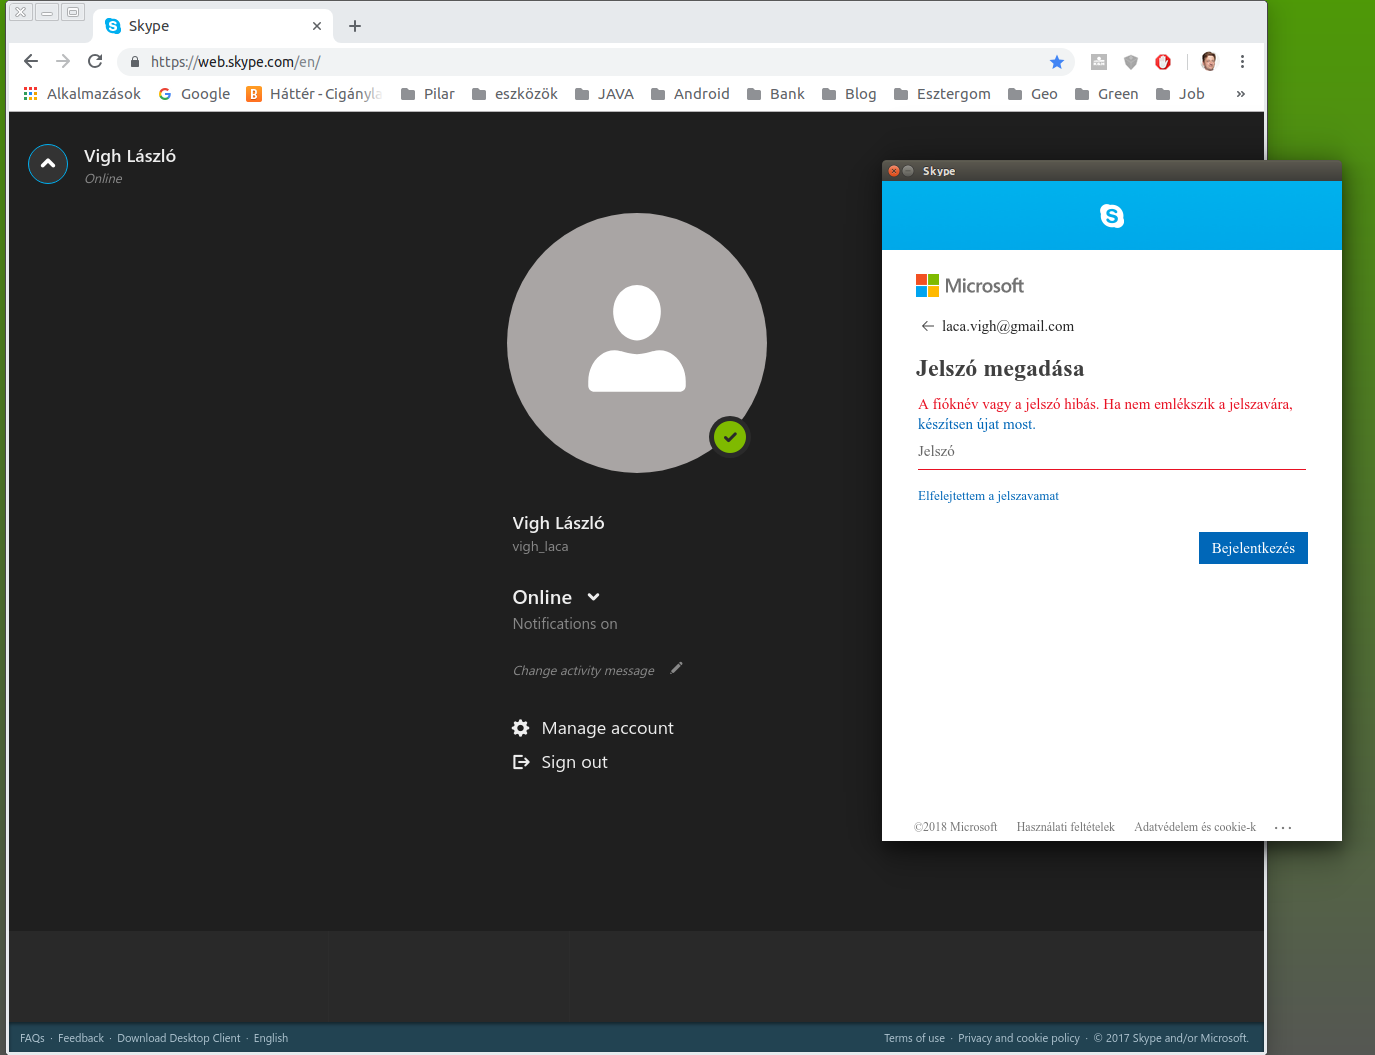This screenshot has height=1055, width=1375.
Task: Go back using browser back arrow
Action: point(31,61)
